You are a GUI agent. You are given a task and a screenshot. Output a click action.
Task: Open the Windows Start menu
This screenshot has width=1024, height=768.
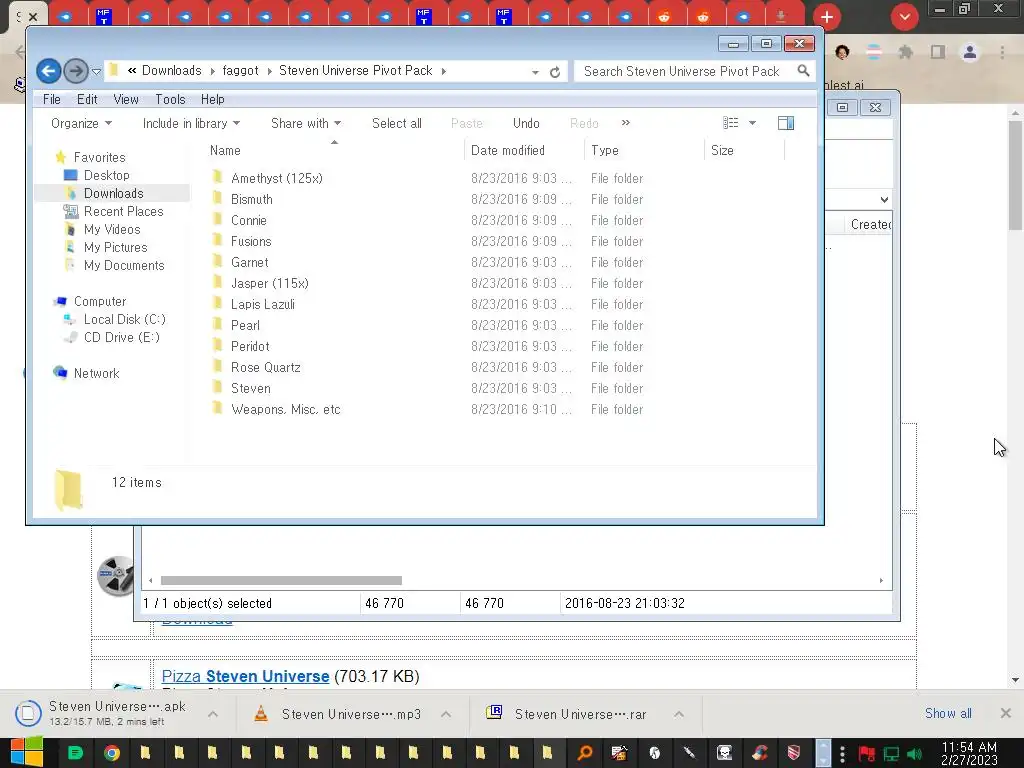pos(27,752)
